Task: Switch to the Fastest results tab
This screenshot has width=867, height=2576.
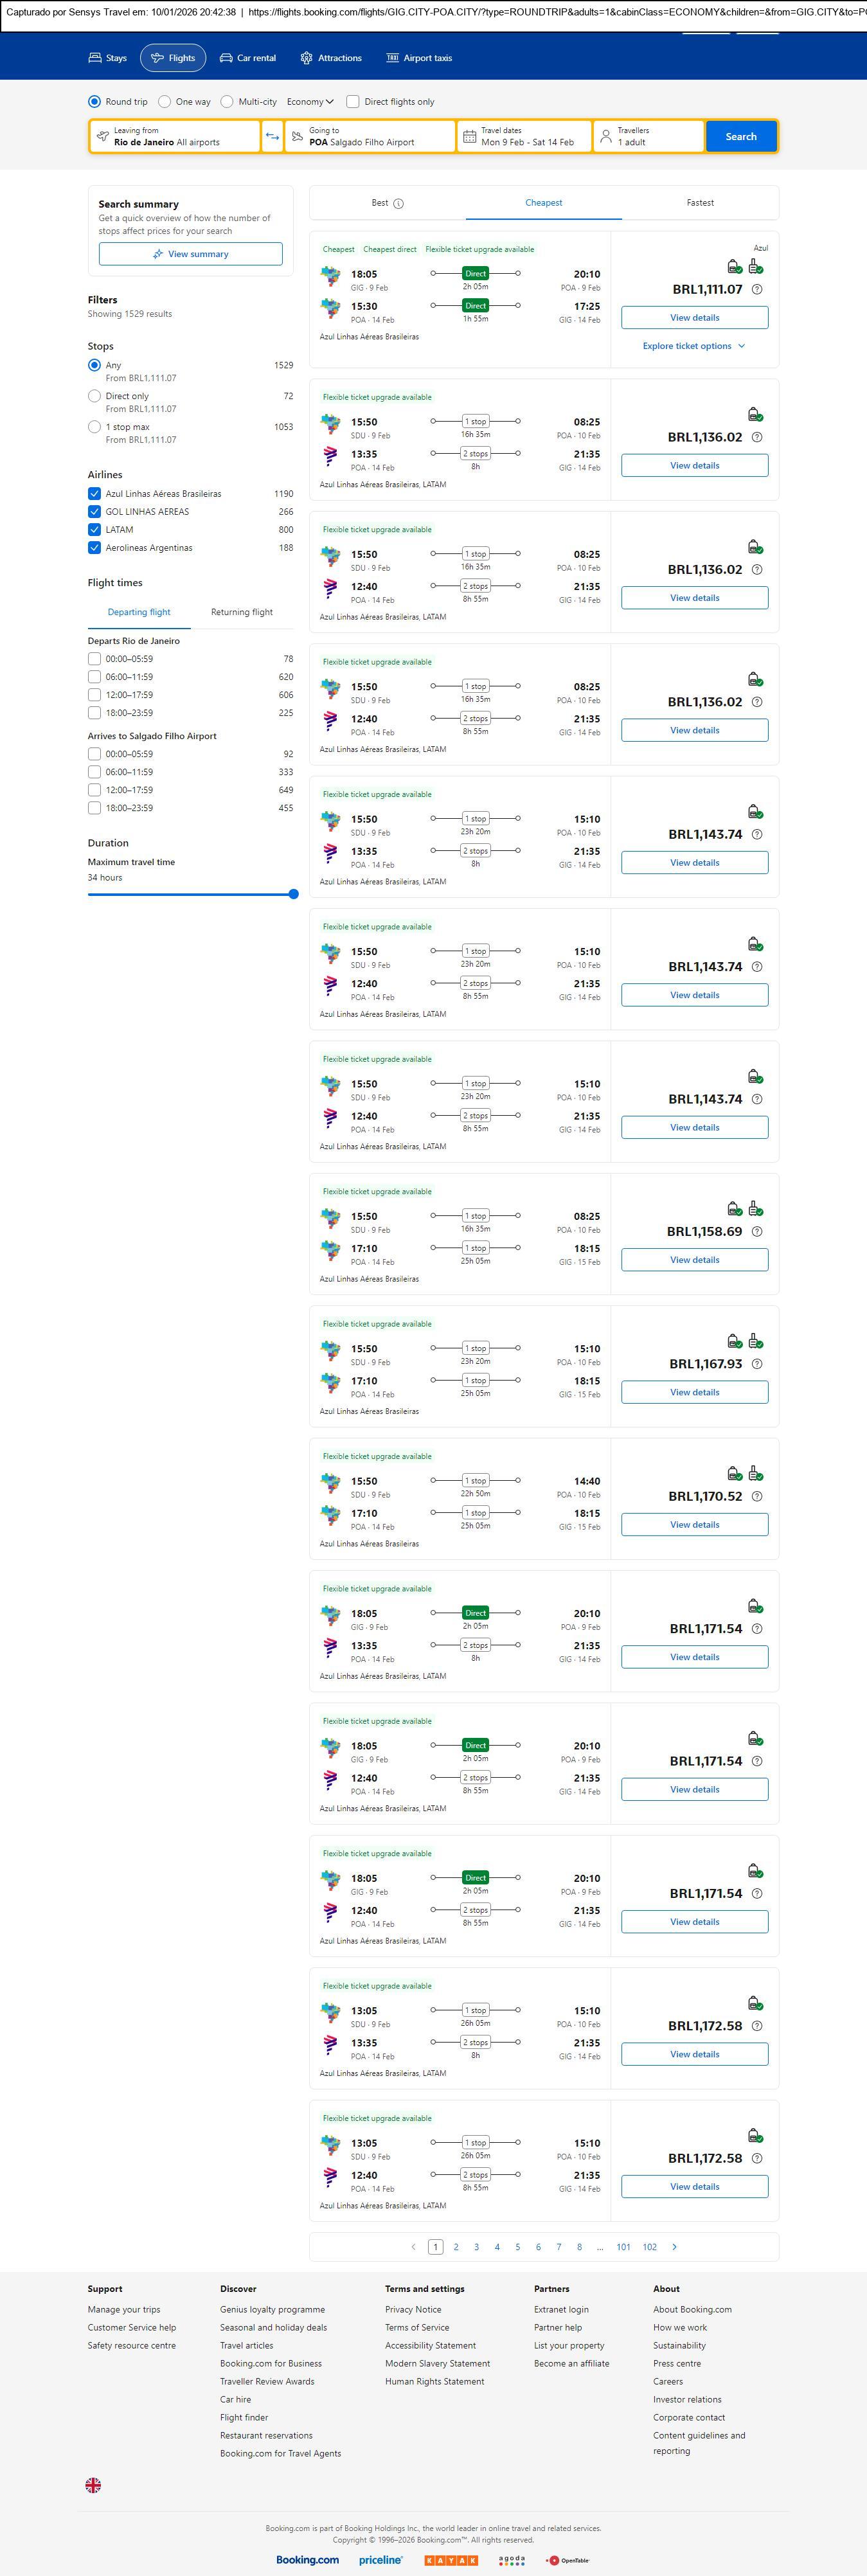Action: point(700,203)
